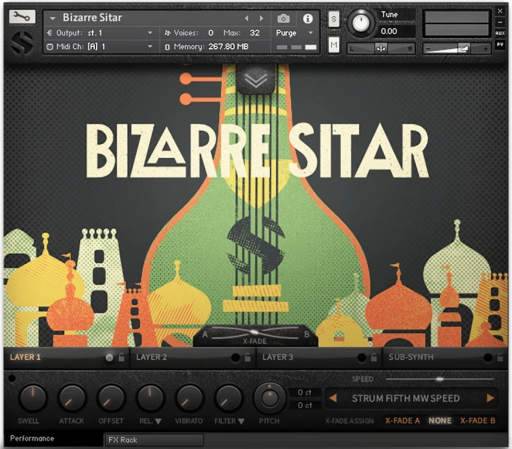This screenshot has width=512, height=449.
Task: Toggle the SUB-SYNTH lock icon
Action: (x=500, y=357)
